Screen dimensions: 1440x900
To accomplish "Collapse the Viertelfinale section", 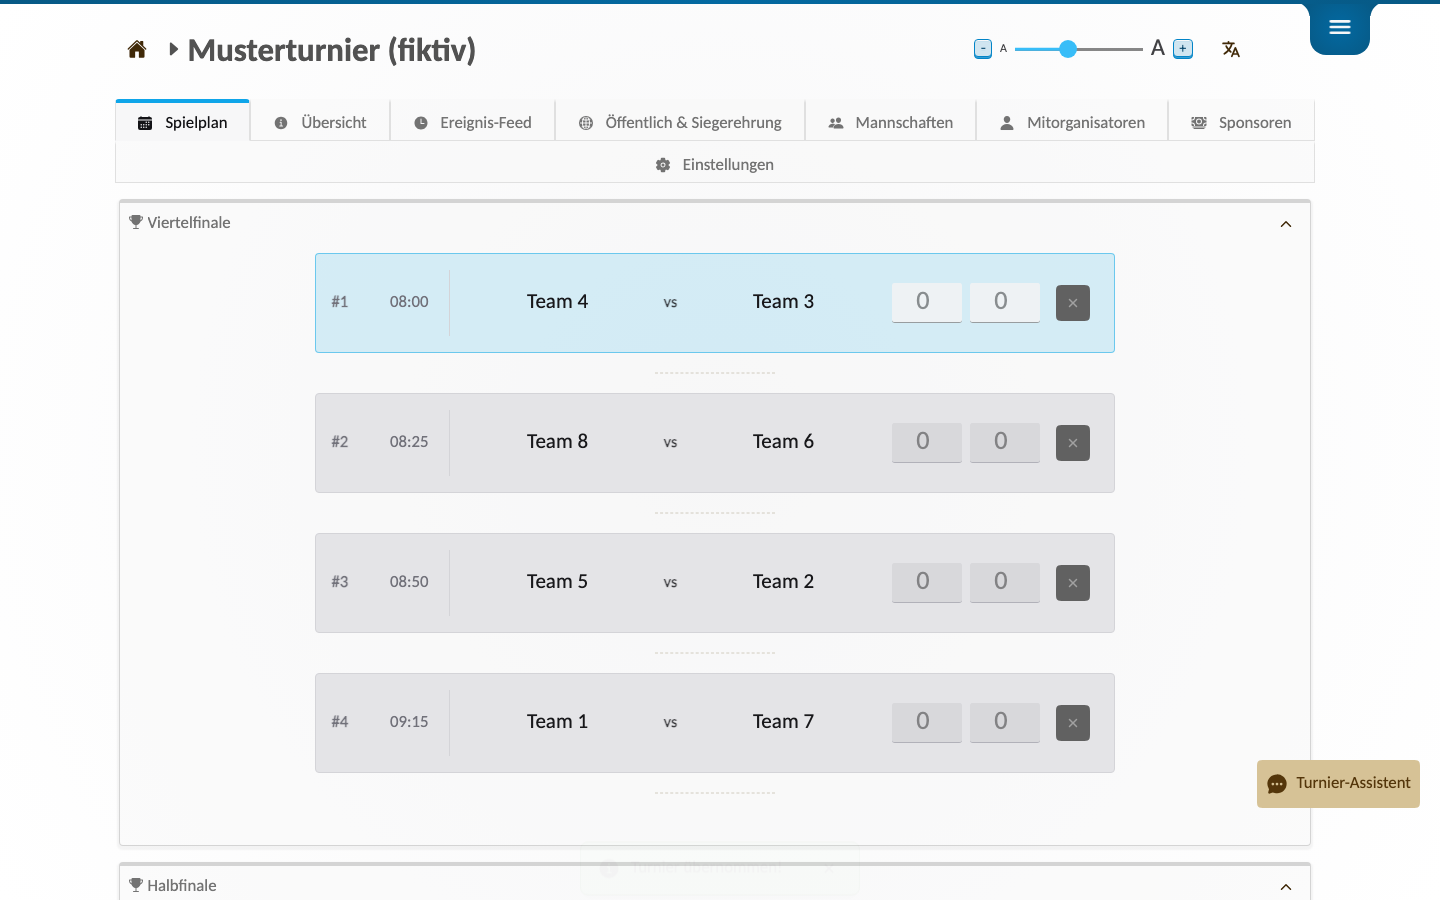I will 1286,224.
